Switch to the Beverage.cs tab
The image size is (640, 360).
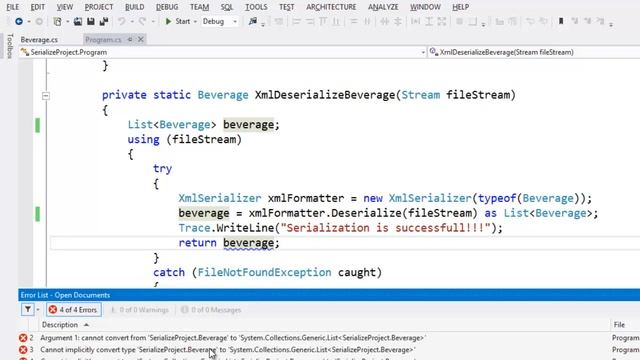(39, 40)
